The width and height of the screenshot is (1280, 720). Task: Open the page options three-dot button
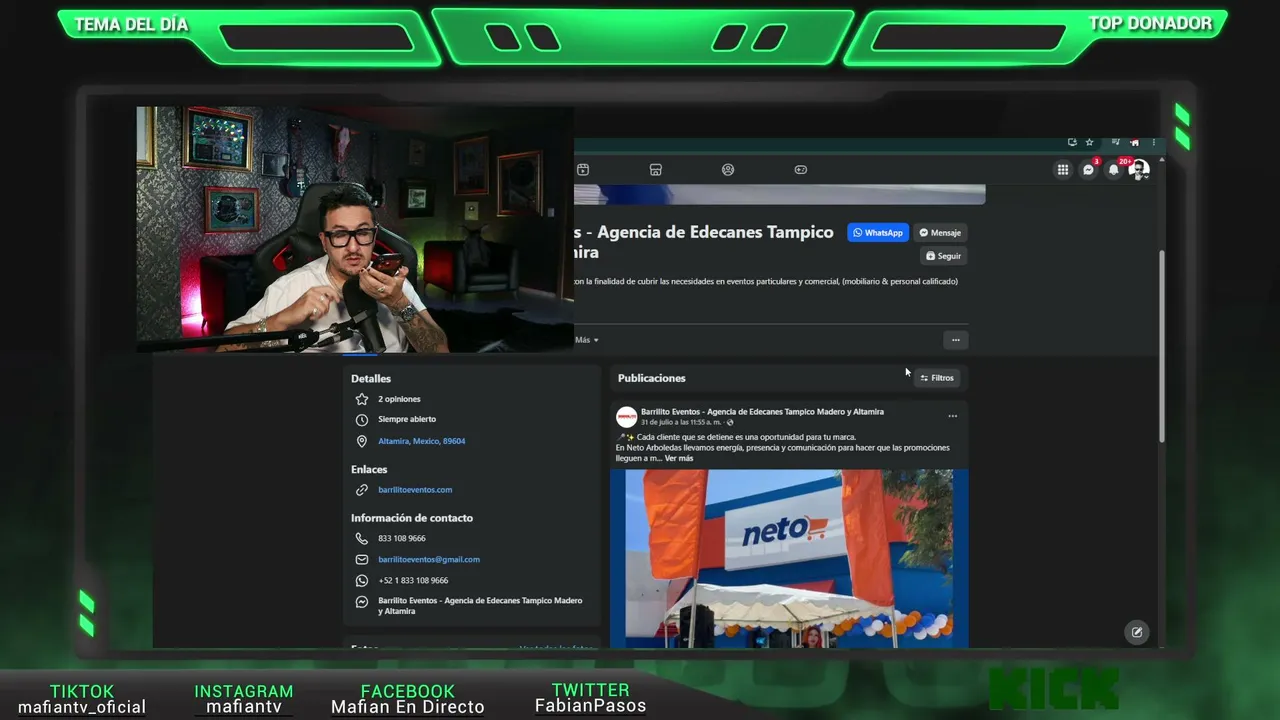pos(956,340)
